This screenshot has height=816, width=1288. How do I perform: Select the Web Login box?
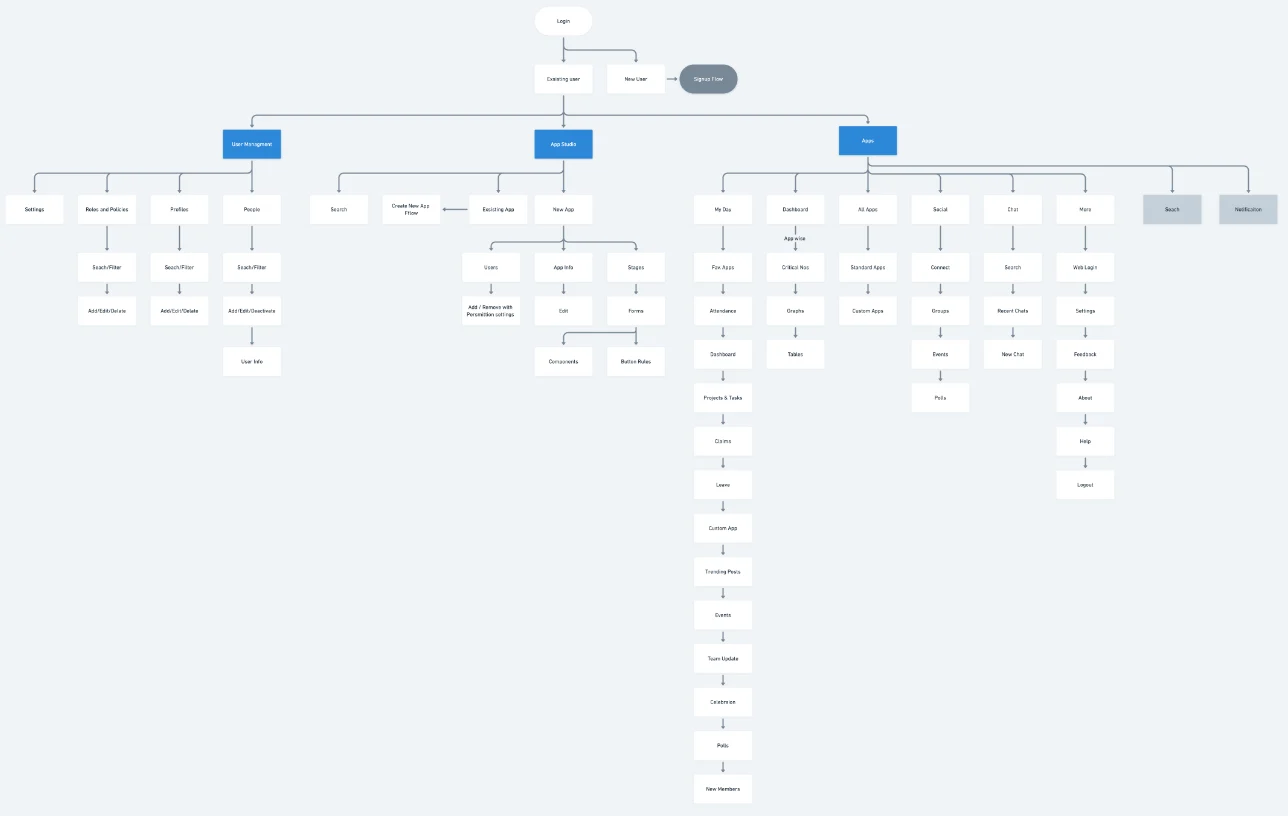click(1085, 267)
